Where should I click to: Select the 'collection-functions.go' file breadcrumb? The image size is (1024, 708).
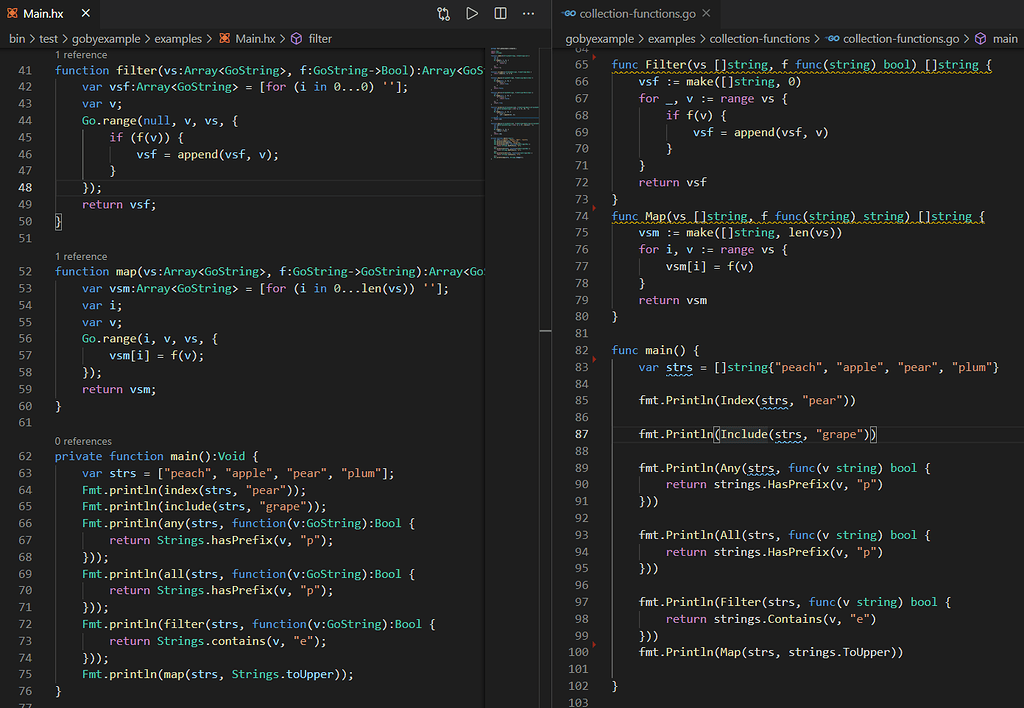[x=901, y=39]
